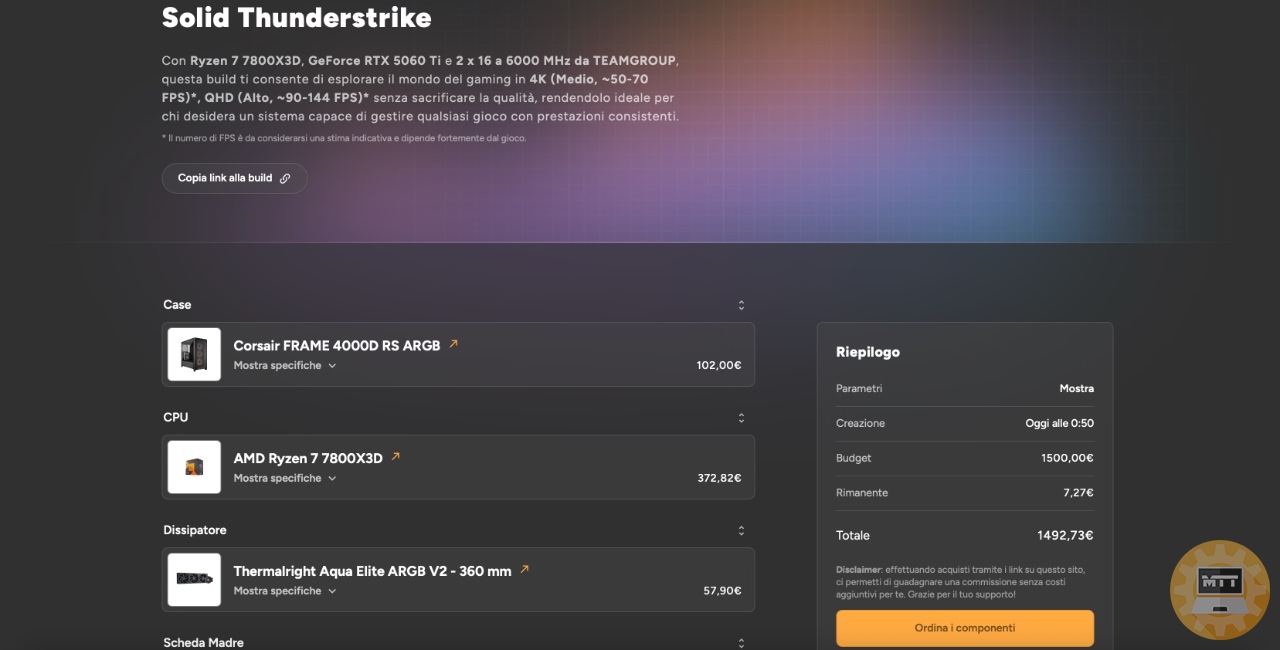The width and height of the screenshot is (1280, 650).
Task: Click the Budget 1500,00€ value
Action: (1067, 458)
